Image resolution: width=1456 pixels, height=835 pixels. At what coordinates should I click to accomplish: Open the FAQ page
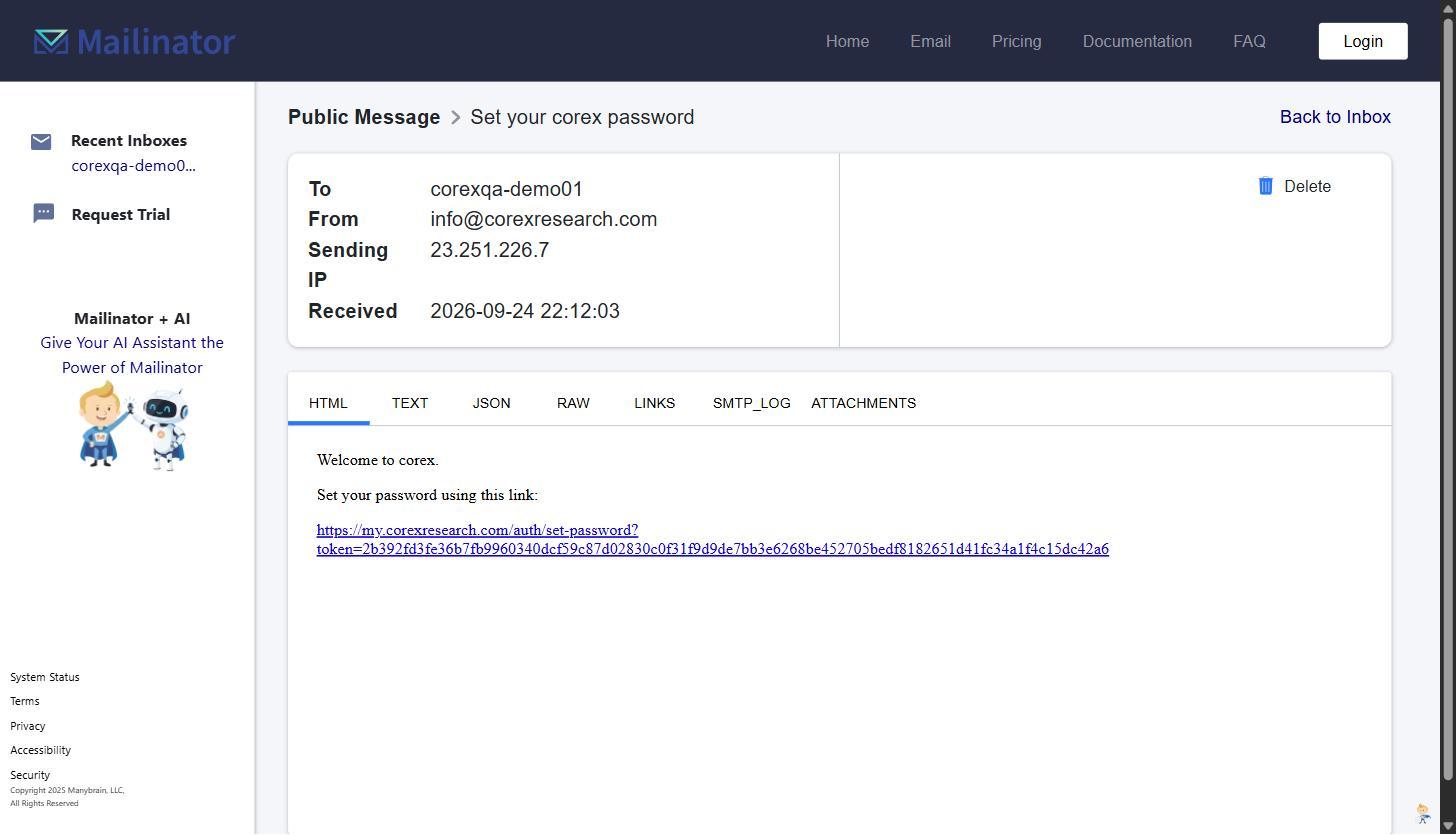pyautogui.click(x=1249, y=41)
